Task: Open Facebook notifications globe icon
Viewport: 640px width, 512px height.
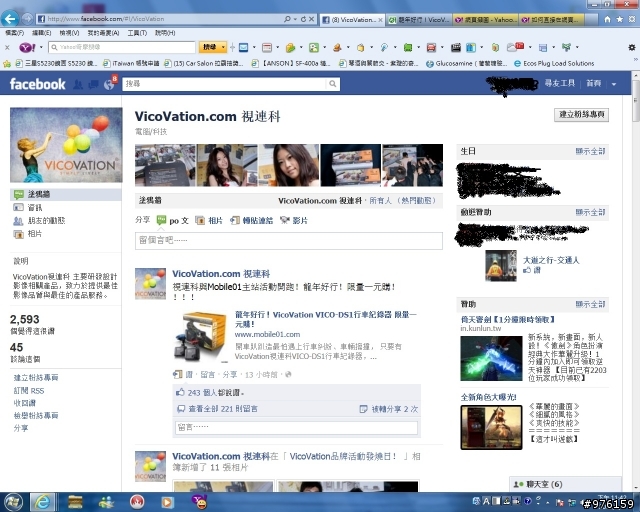Action: [x=109, y=85]
